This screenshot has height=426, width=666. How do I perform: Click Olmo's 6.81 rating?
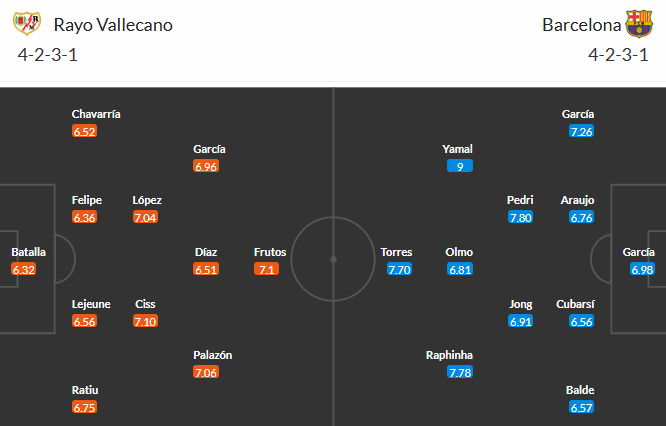460,270
